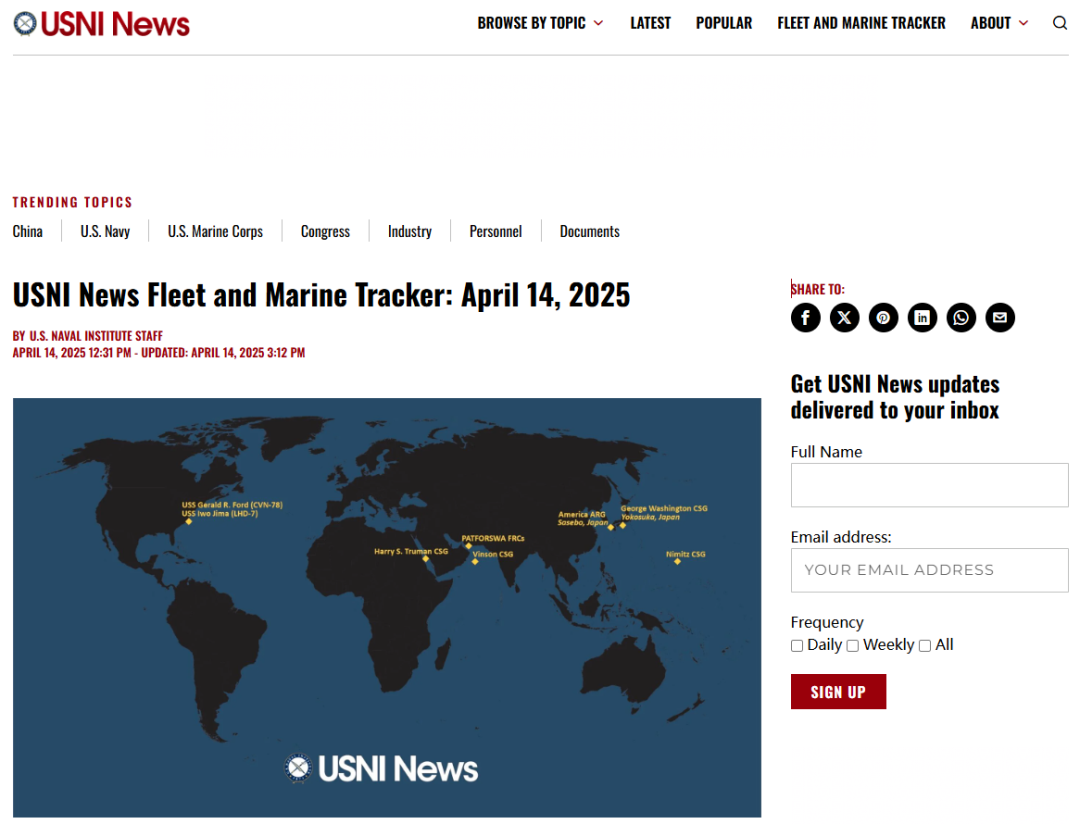Open the Congress trending topic

[325, 231]
